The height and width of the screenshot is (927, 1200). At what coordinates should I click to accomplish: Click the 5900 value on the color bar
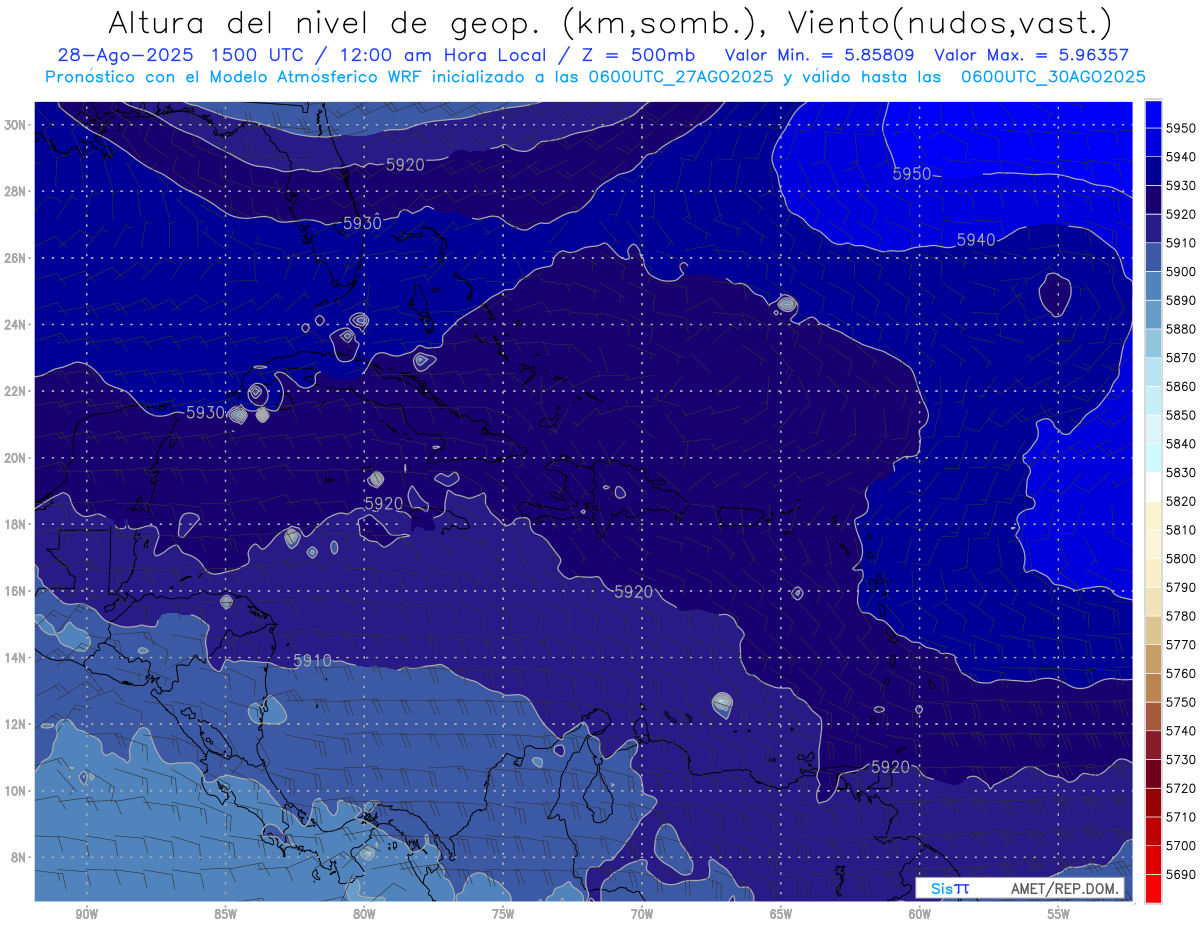[x=1181, y=271]
